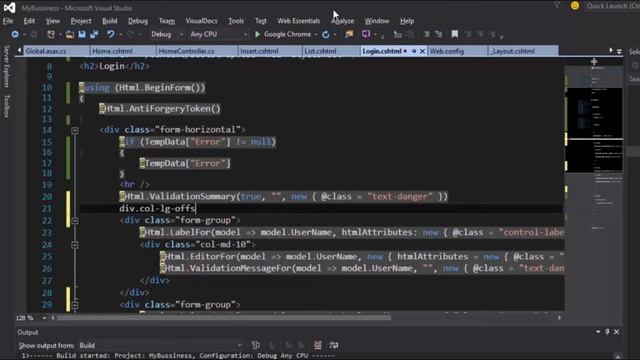Image resolution: width=640 pixels, height=360 pixels.
Task: Start debugging with the green play icon
Action: tap(258, 34)
